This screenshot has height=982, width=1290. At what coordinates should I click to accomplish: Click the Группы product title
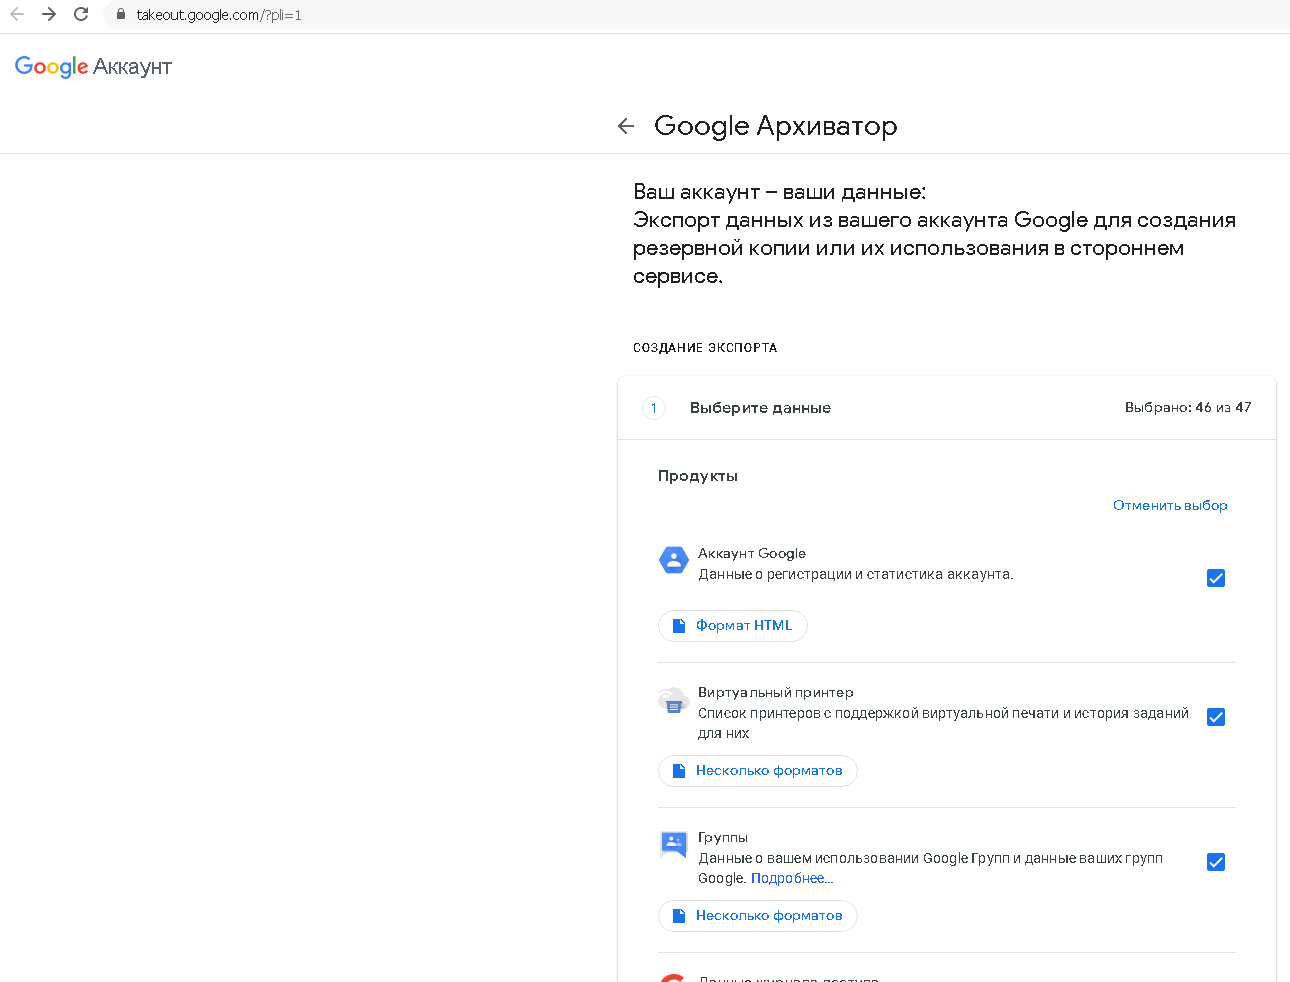723,837
